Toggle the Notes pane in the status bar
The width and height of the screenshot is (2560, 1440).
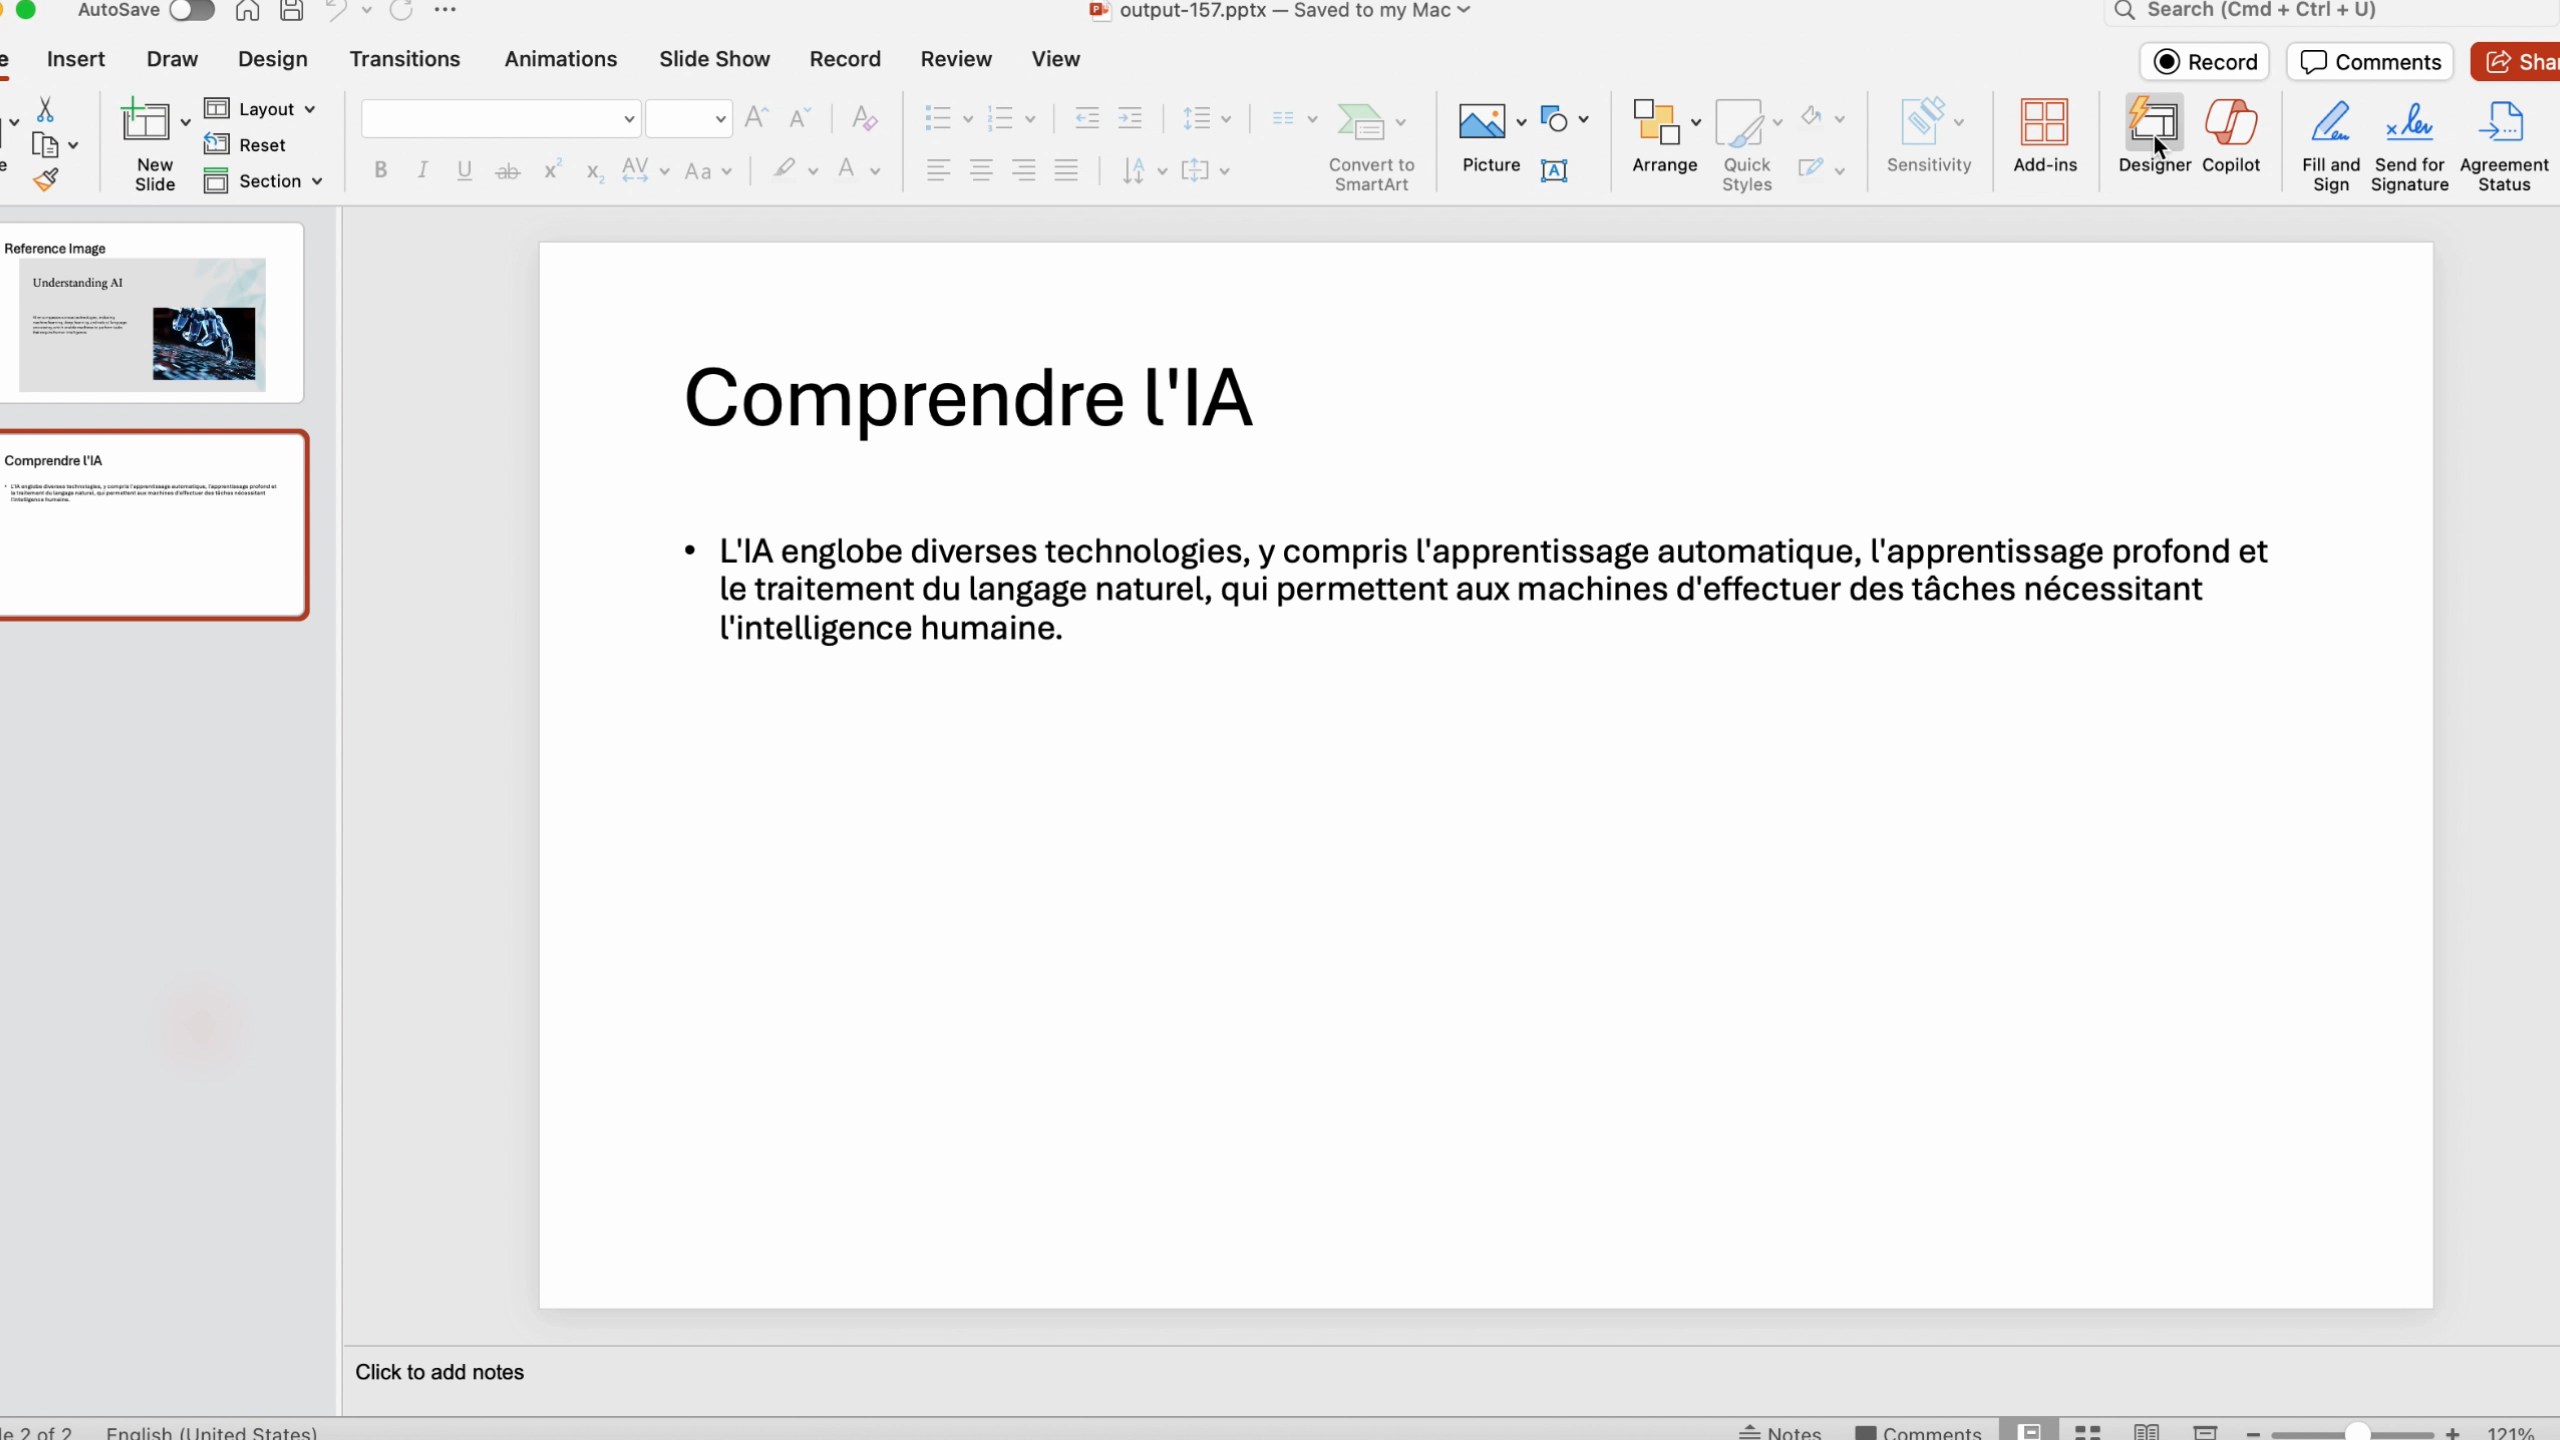[x=1781, y=1432]
